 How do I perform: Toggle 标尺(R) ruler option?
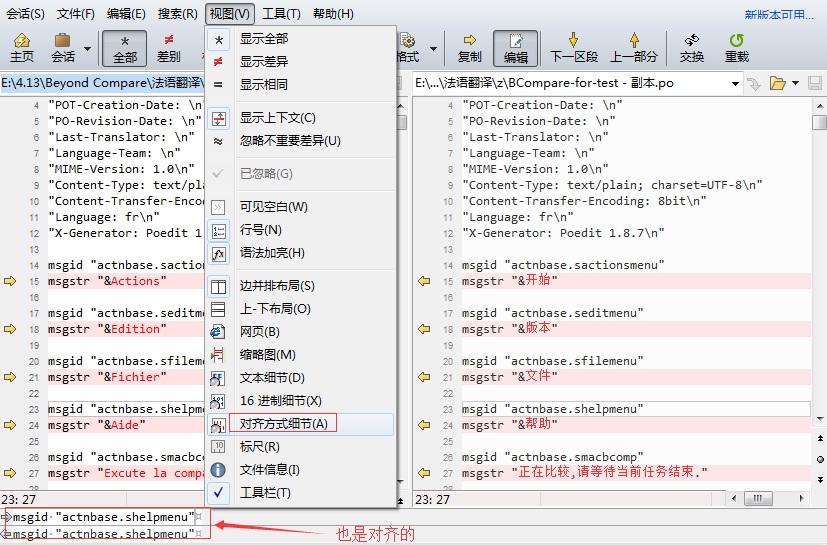(301, 446)
